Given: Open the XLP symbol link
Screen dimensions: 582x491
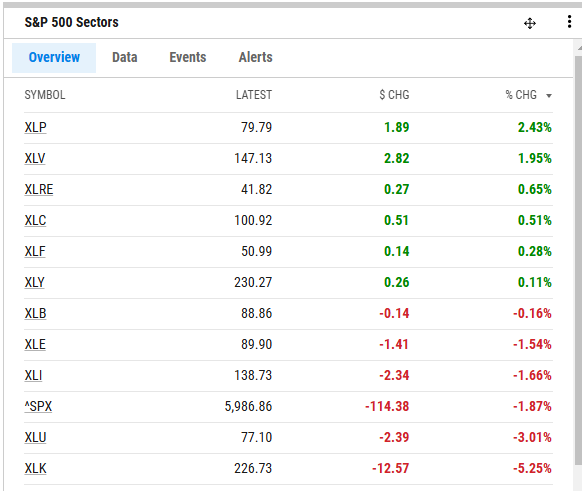Looking at the screenshot, I should coord(36,127).
